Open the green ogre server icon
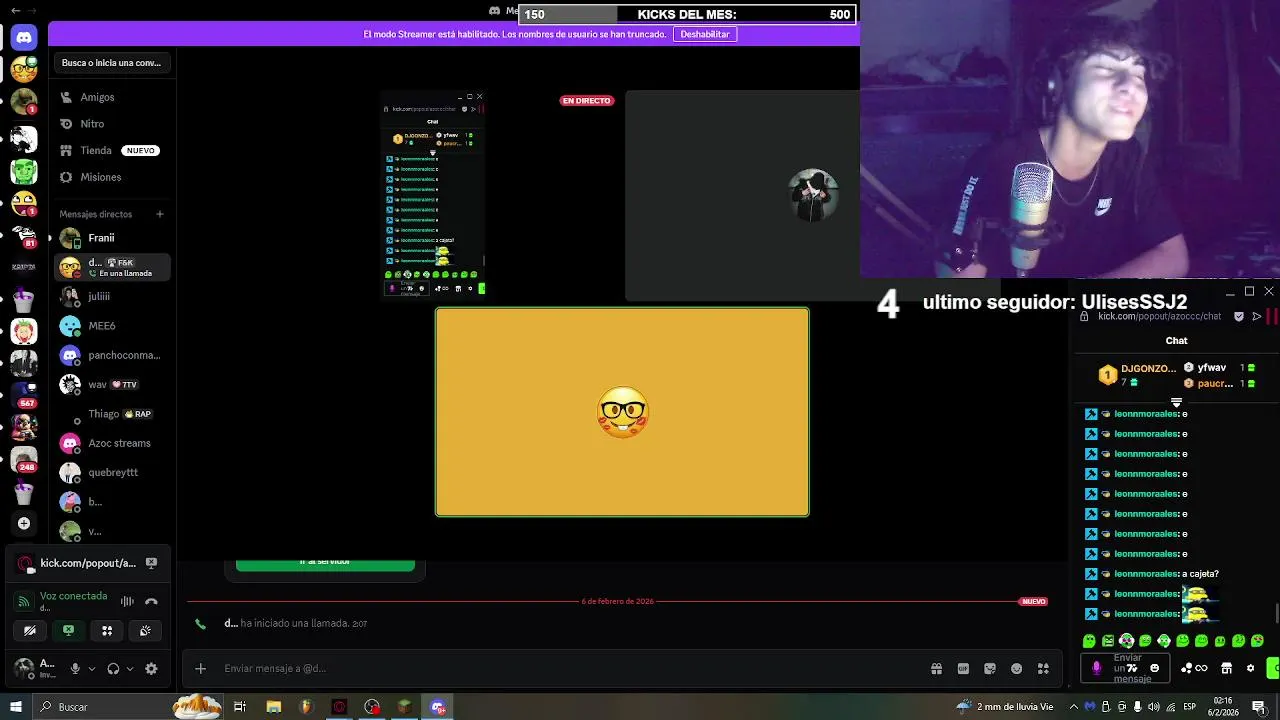Image resolution: width=1280 pixels, height=720 pixels. tap(24, 171)
